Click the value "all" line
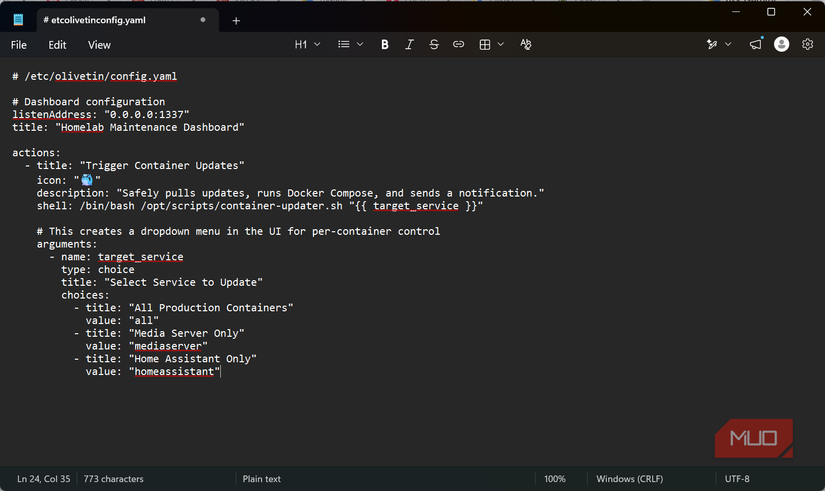Screen dimensions: 825x491 point(122,320)
